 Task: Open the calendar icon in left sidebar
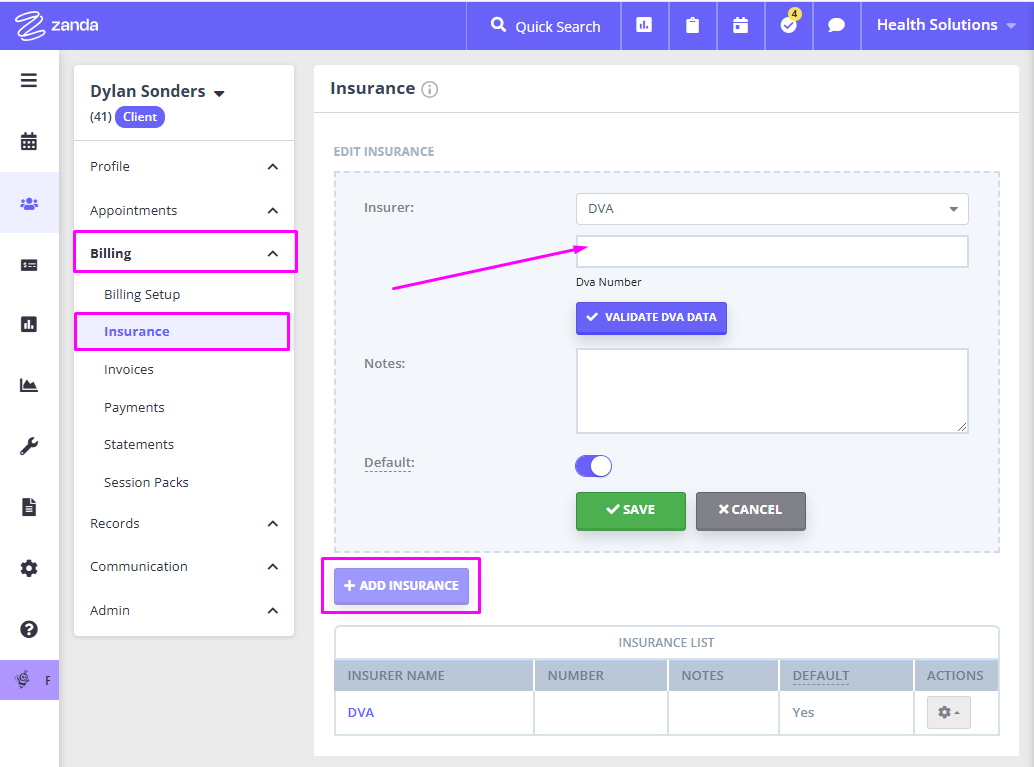coord(29,142)
